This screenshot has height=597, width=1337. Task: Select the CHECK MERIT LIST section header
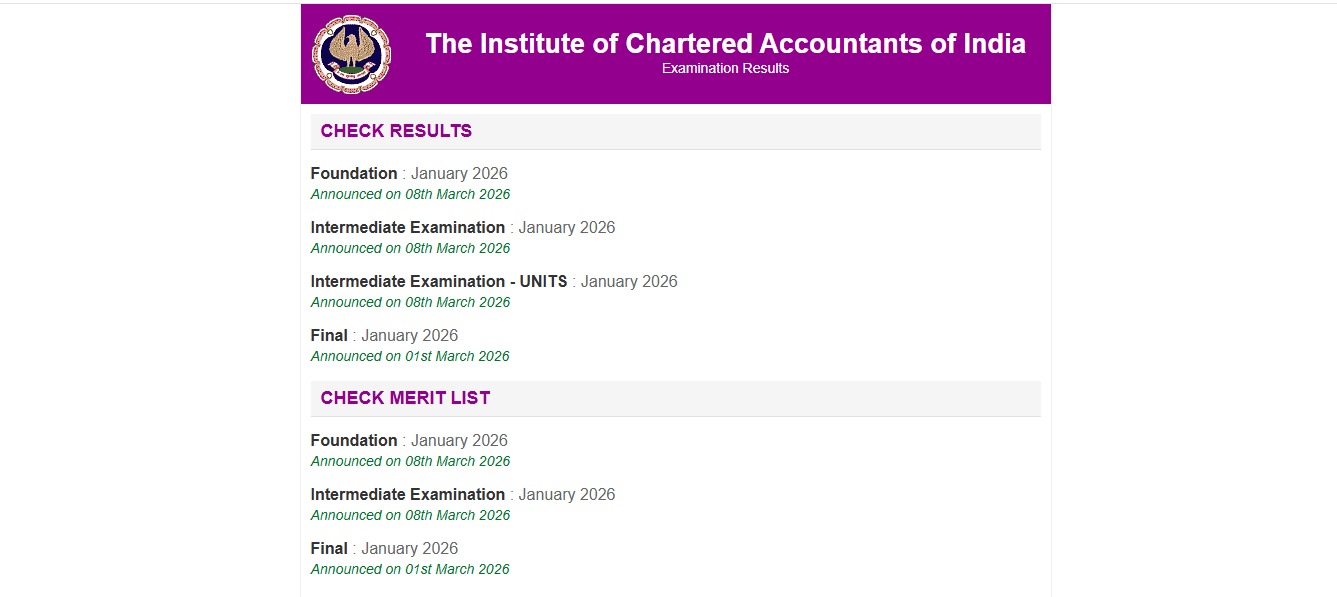pos(405,398)
